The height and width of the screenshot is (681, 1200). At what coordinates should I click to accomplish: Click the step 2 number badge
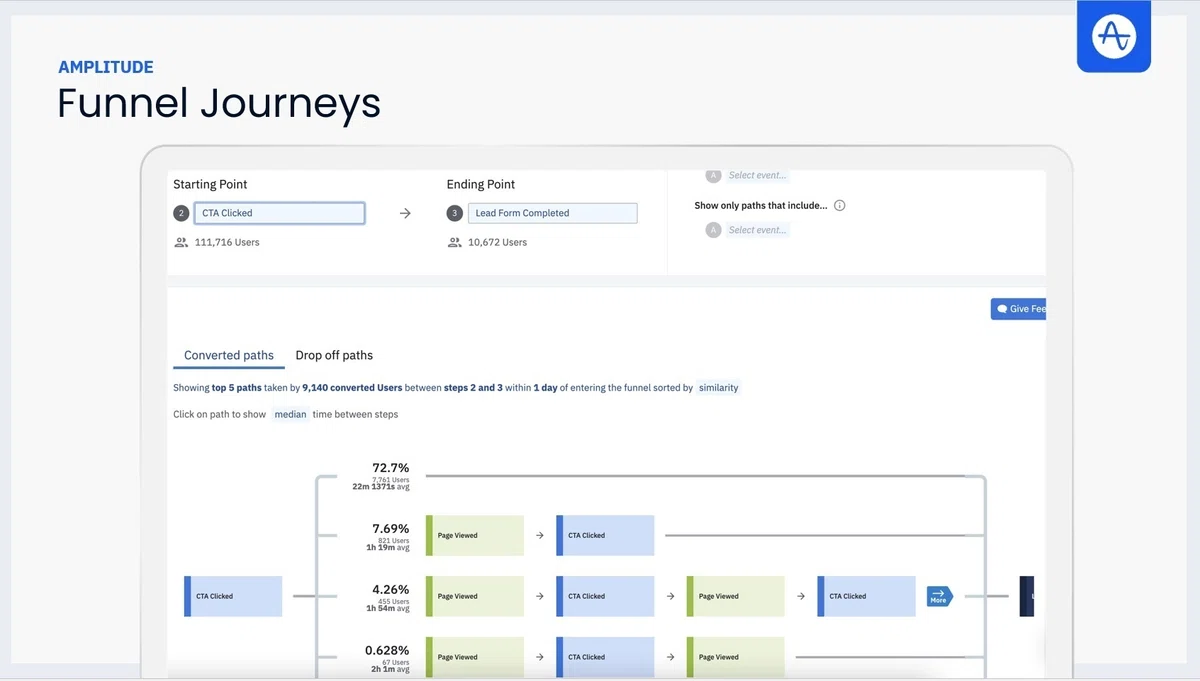point(181,213)
